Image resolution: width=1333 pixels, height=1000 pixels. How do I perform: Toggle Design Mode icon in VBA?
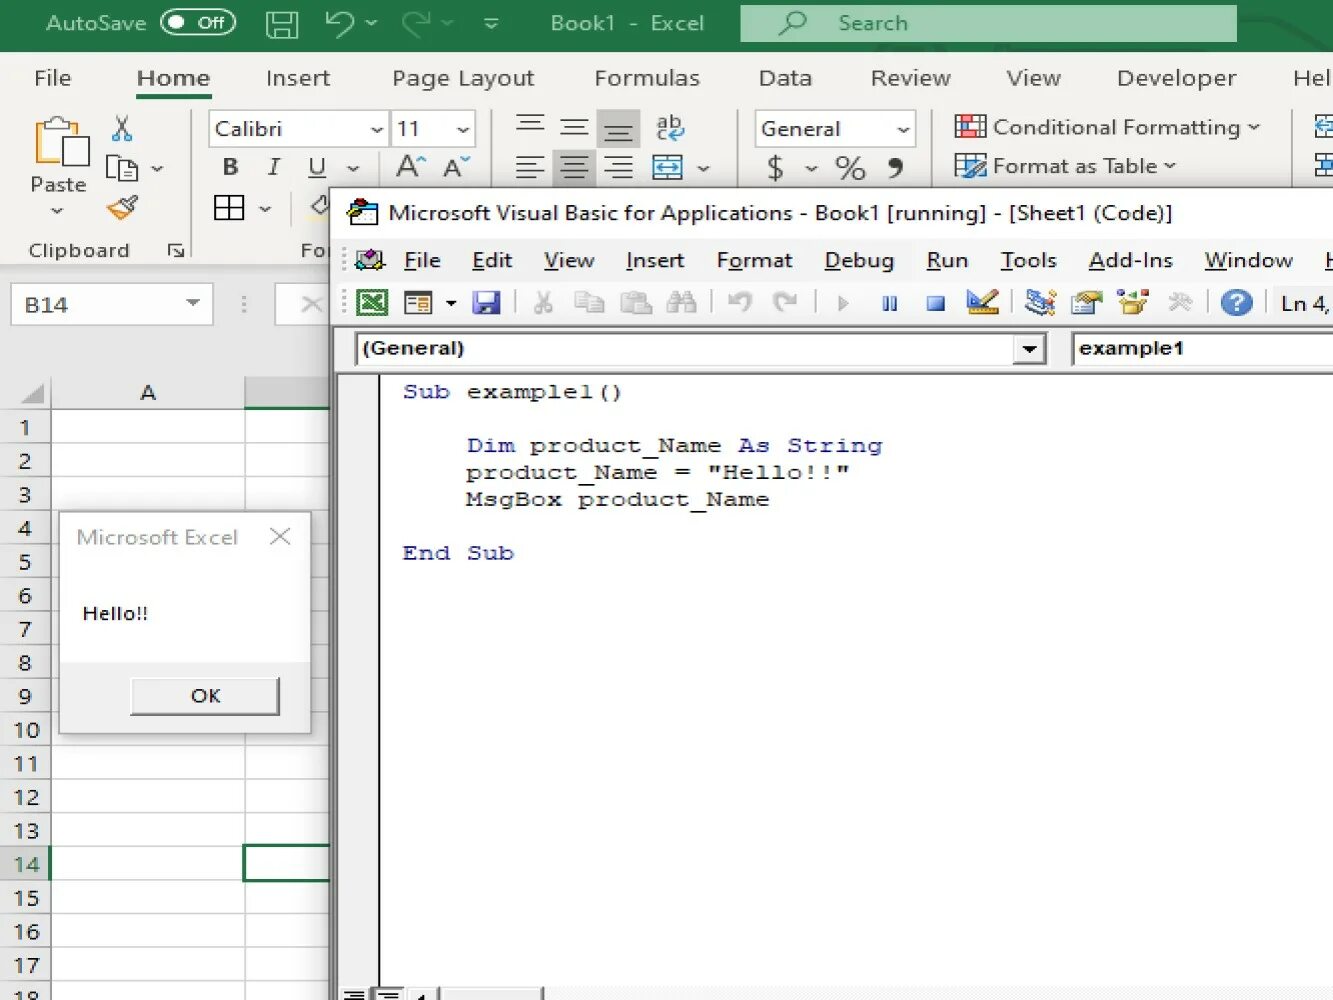coord(982,302)
